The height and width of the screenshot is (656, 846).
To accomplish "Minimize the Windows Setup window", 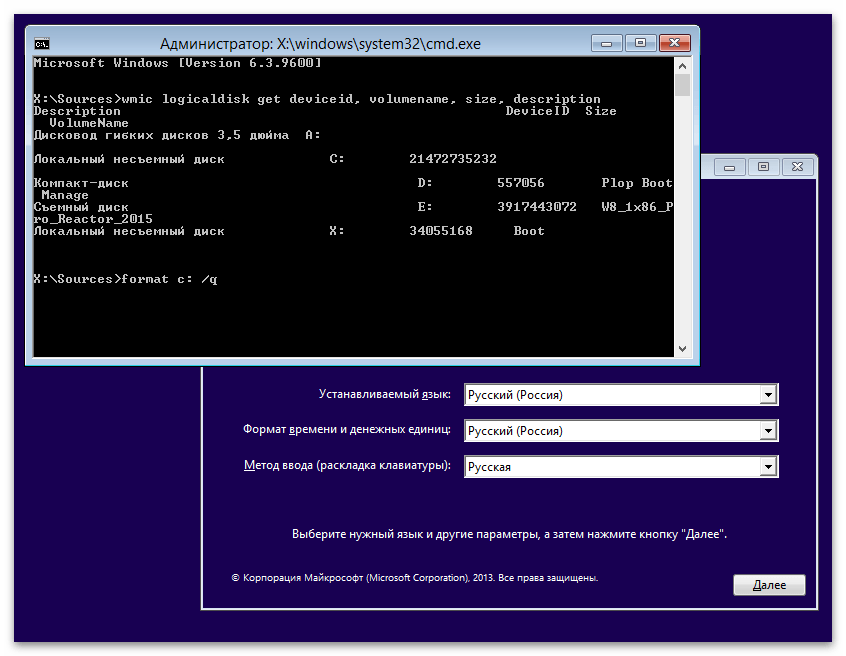I will [x=729, y=167].
